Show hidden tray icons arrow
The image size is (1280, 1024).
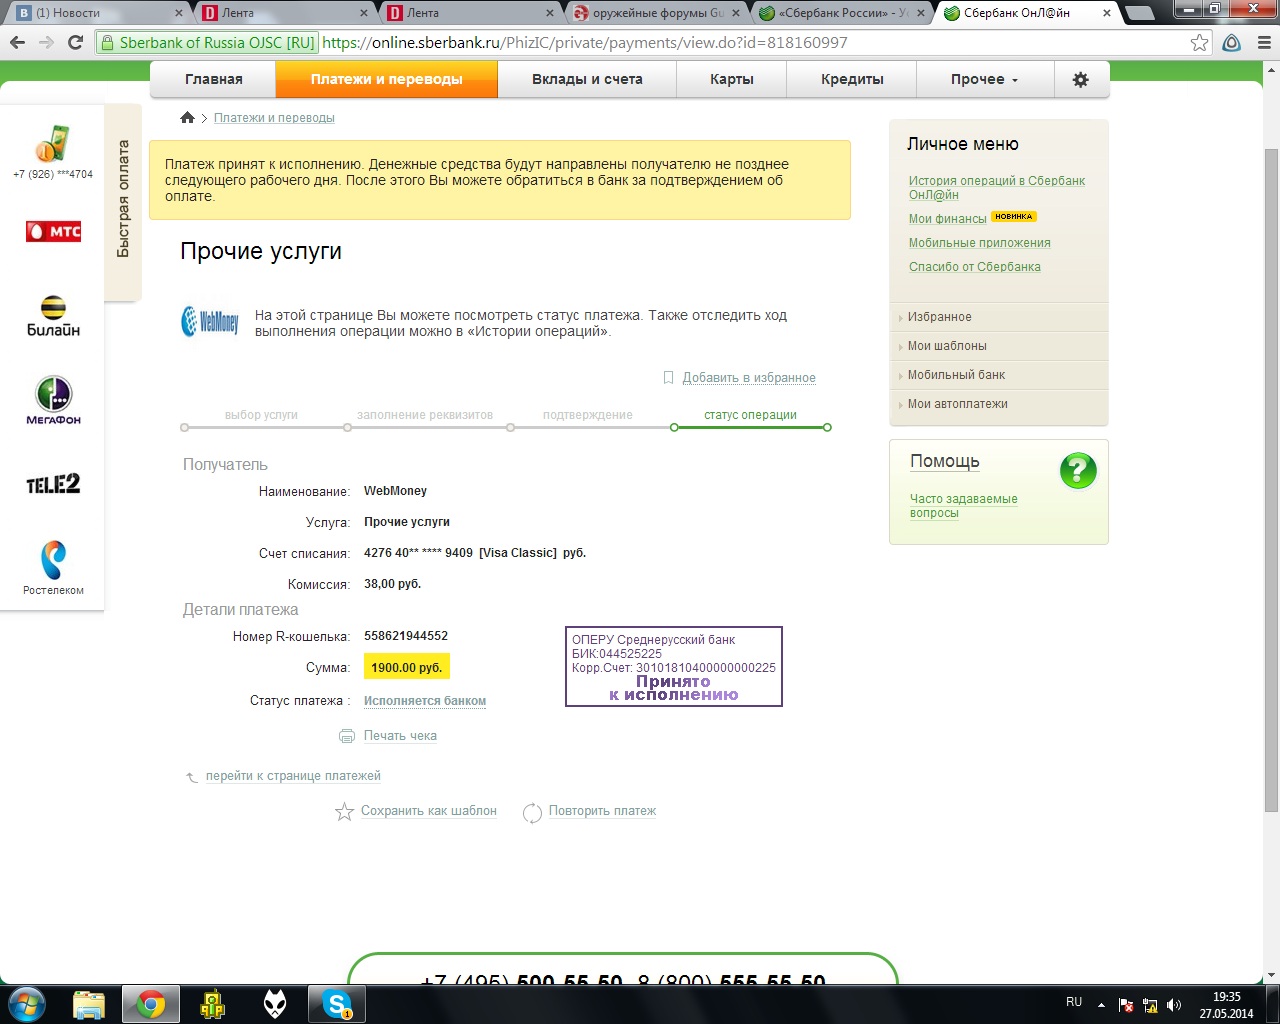coord(1102,1005)
